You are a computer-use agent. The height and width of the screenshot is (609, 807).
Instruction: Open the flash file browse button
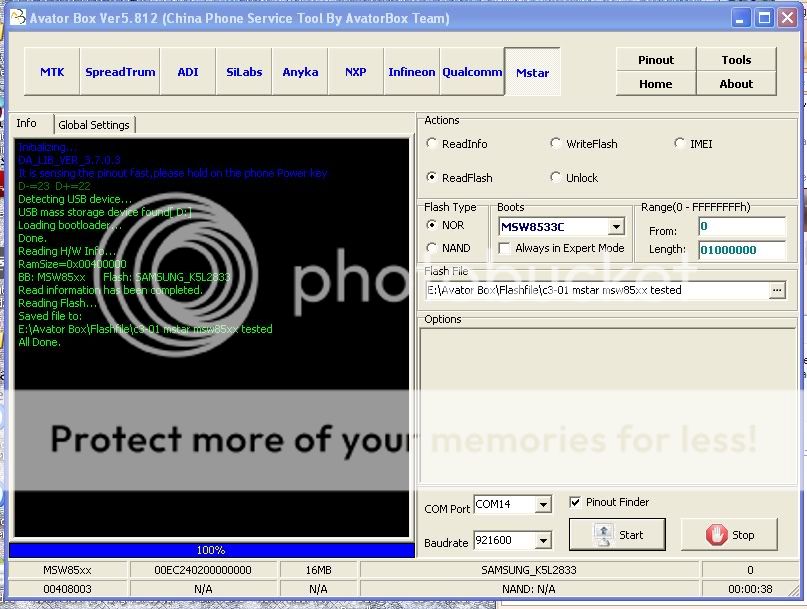pyautogui.click(x=777, y=290)
